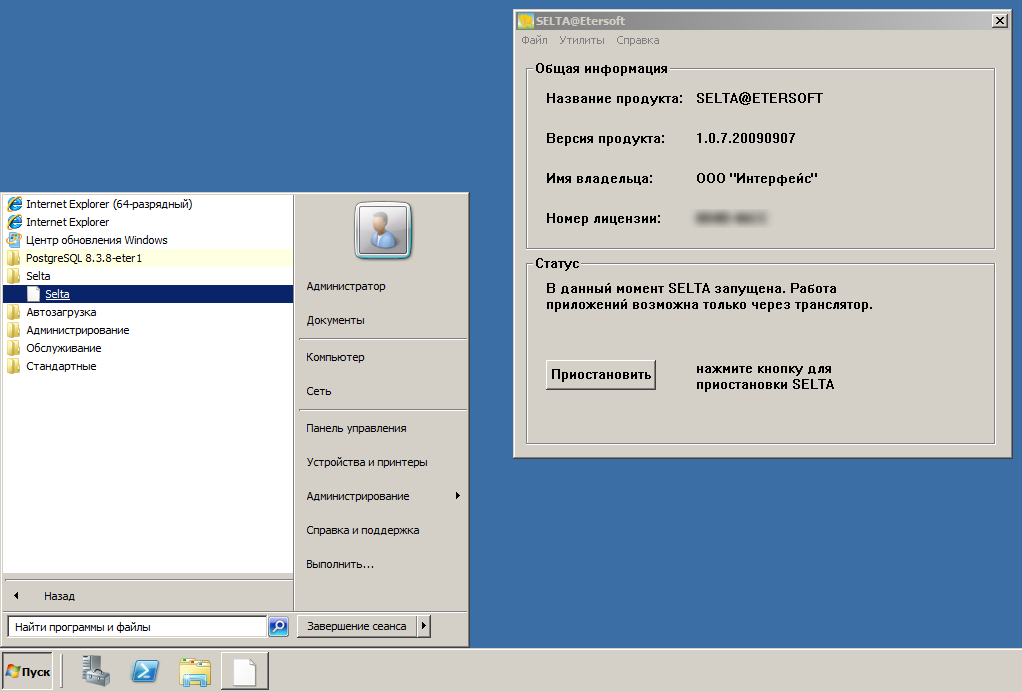This screenshot has width=1022, height=692.
Task: Click the SELTA app taskbar button
Action: [245, 671]
